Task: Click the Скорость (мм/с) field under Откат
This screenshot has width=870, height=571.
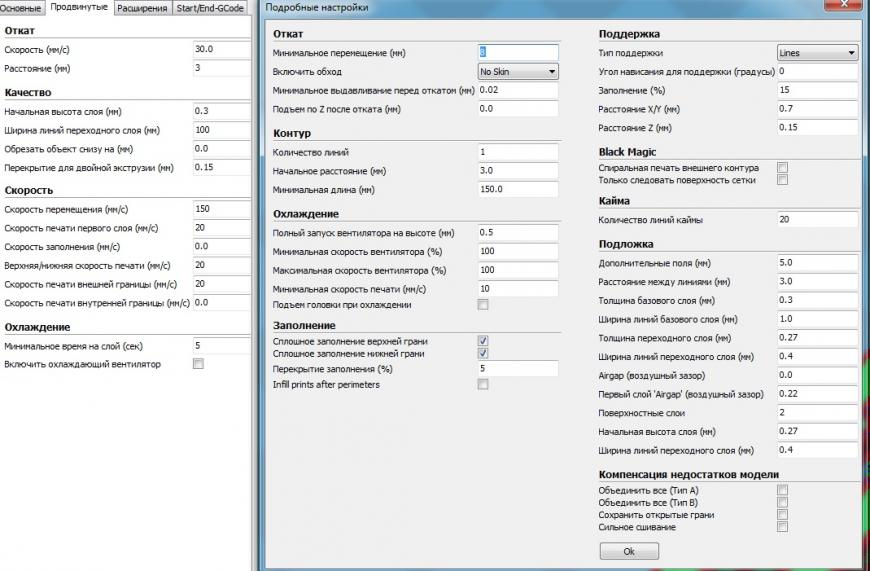Action: point(222,49)
